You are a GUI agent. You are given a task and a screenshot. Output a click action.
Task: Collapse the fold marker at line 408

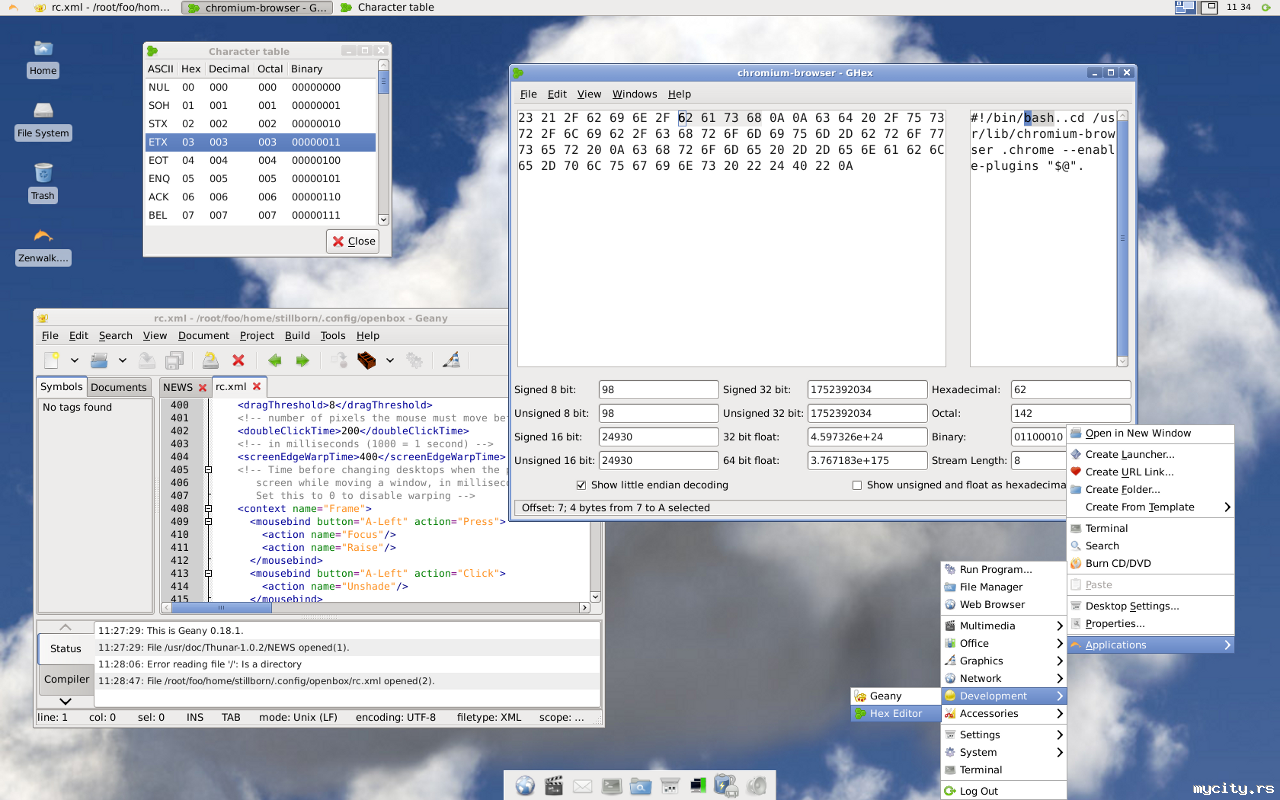tap(208, 509)
